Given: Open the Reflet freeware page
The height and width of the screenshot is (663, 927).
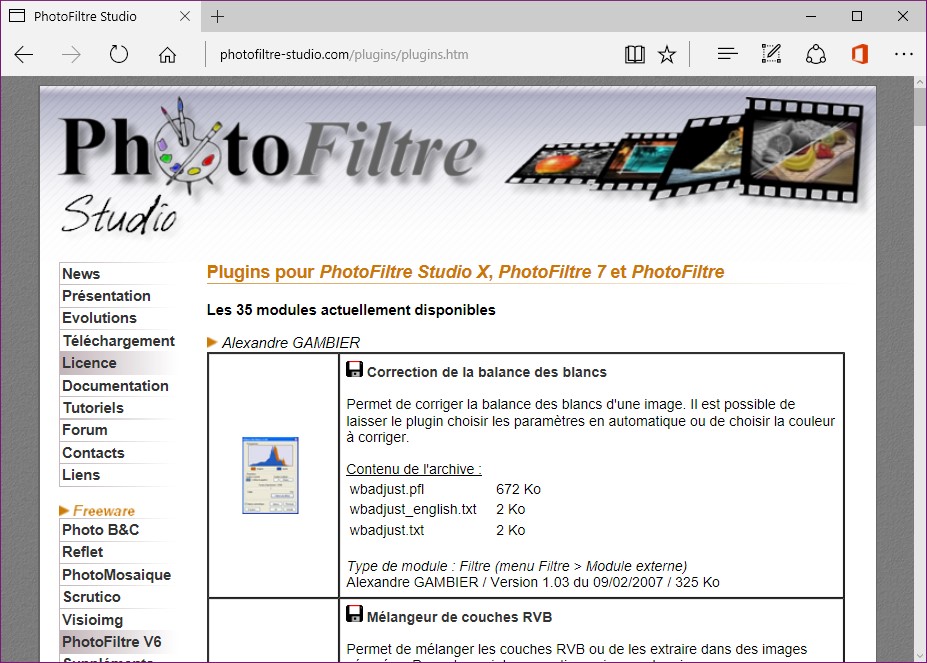Looking at the screenshot, I should click(x=83, y=551).
